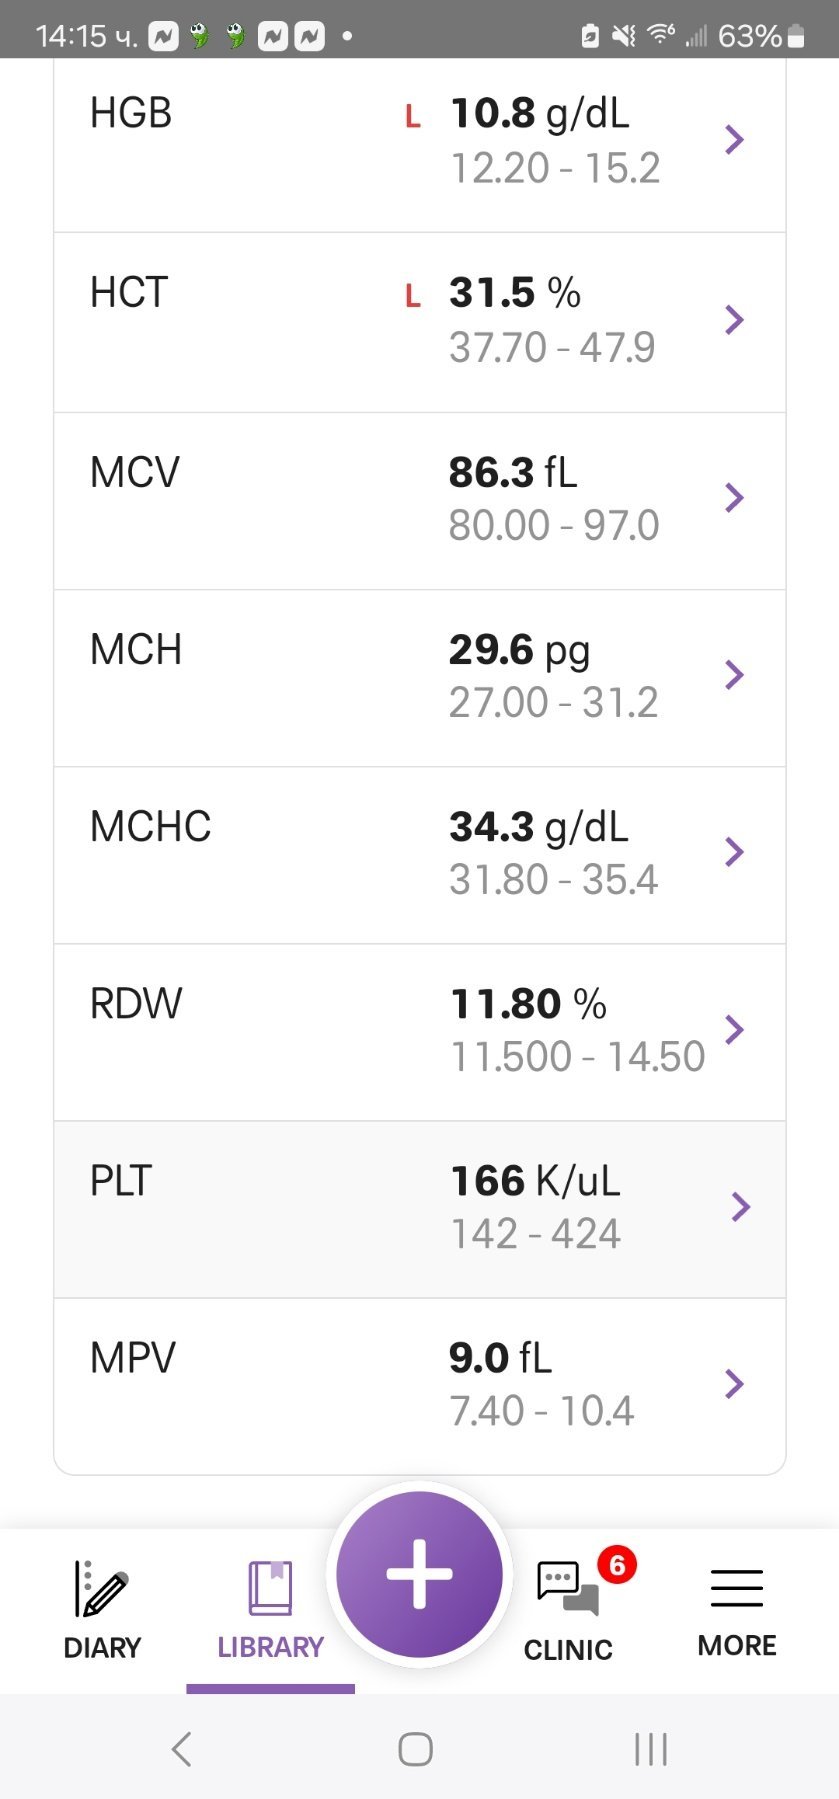Select the MPV 9.0 fL row
The width and height of the screenshot is (839, 1799).
[419, 1385]
